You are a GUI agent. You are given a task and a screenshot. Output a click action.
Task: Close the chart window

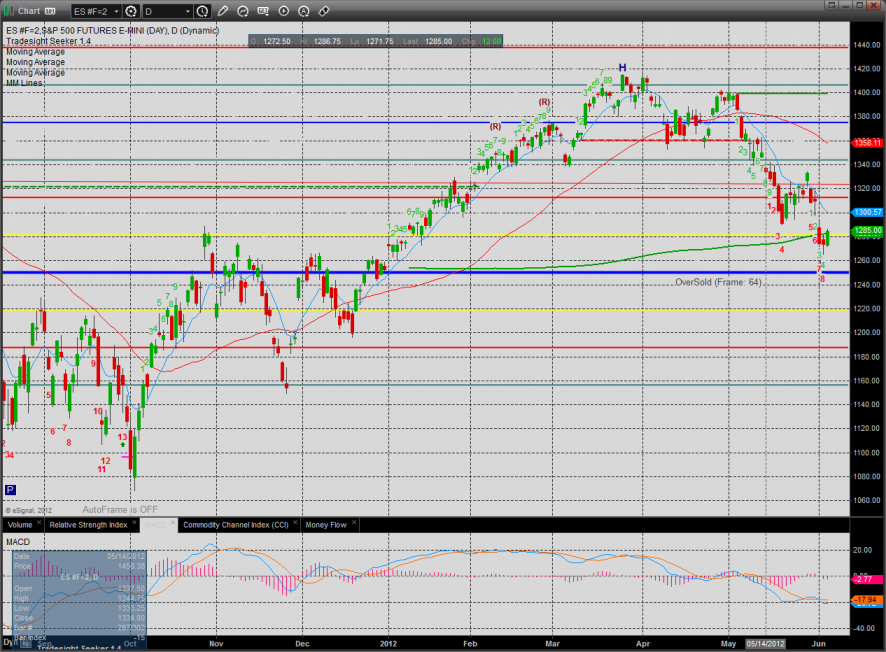(x=874, y=5)
